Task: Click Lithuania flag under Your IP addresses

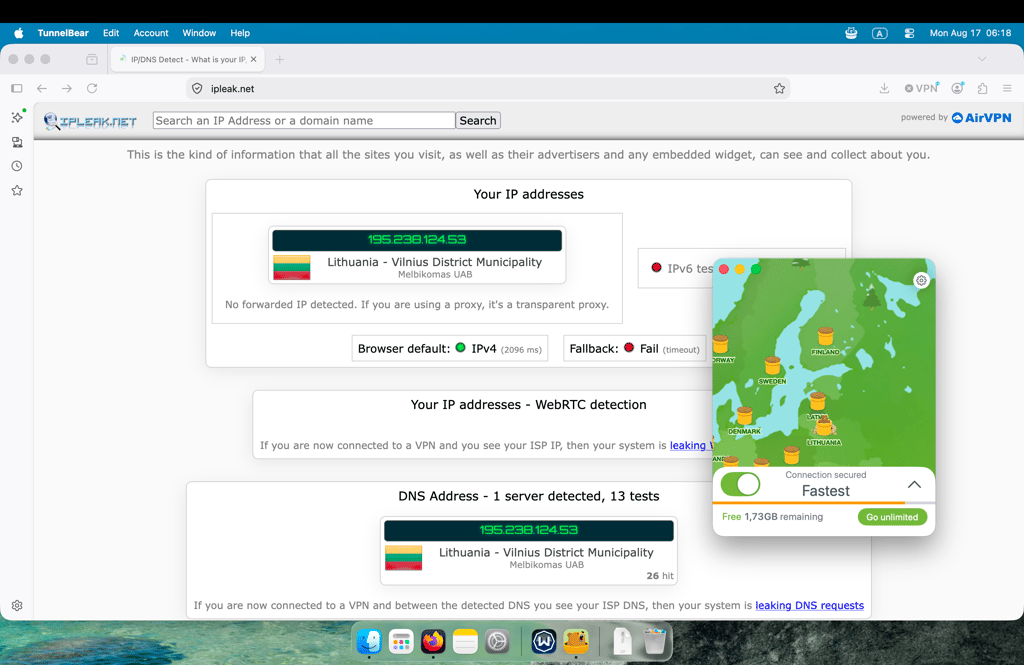Action: [x=291, y=267]
